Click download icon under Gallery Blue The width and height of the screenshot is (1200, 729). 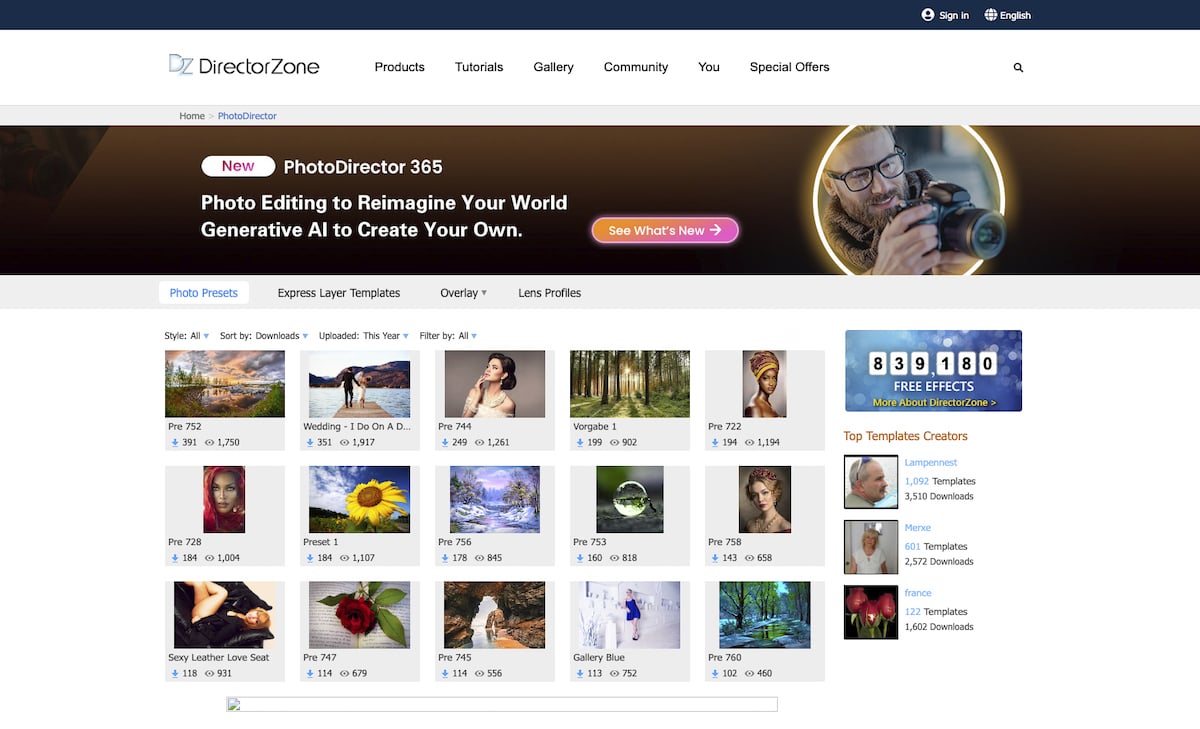point(580,673)
